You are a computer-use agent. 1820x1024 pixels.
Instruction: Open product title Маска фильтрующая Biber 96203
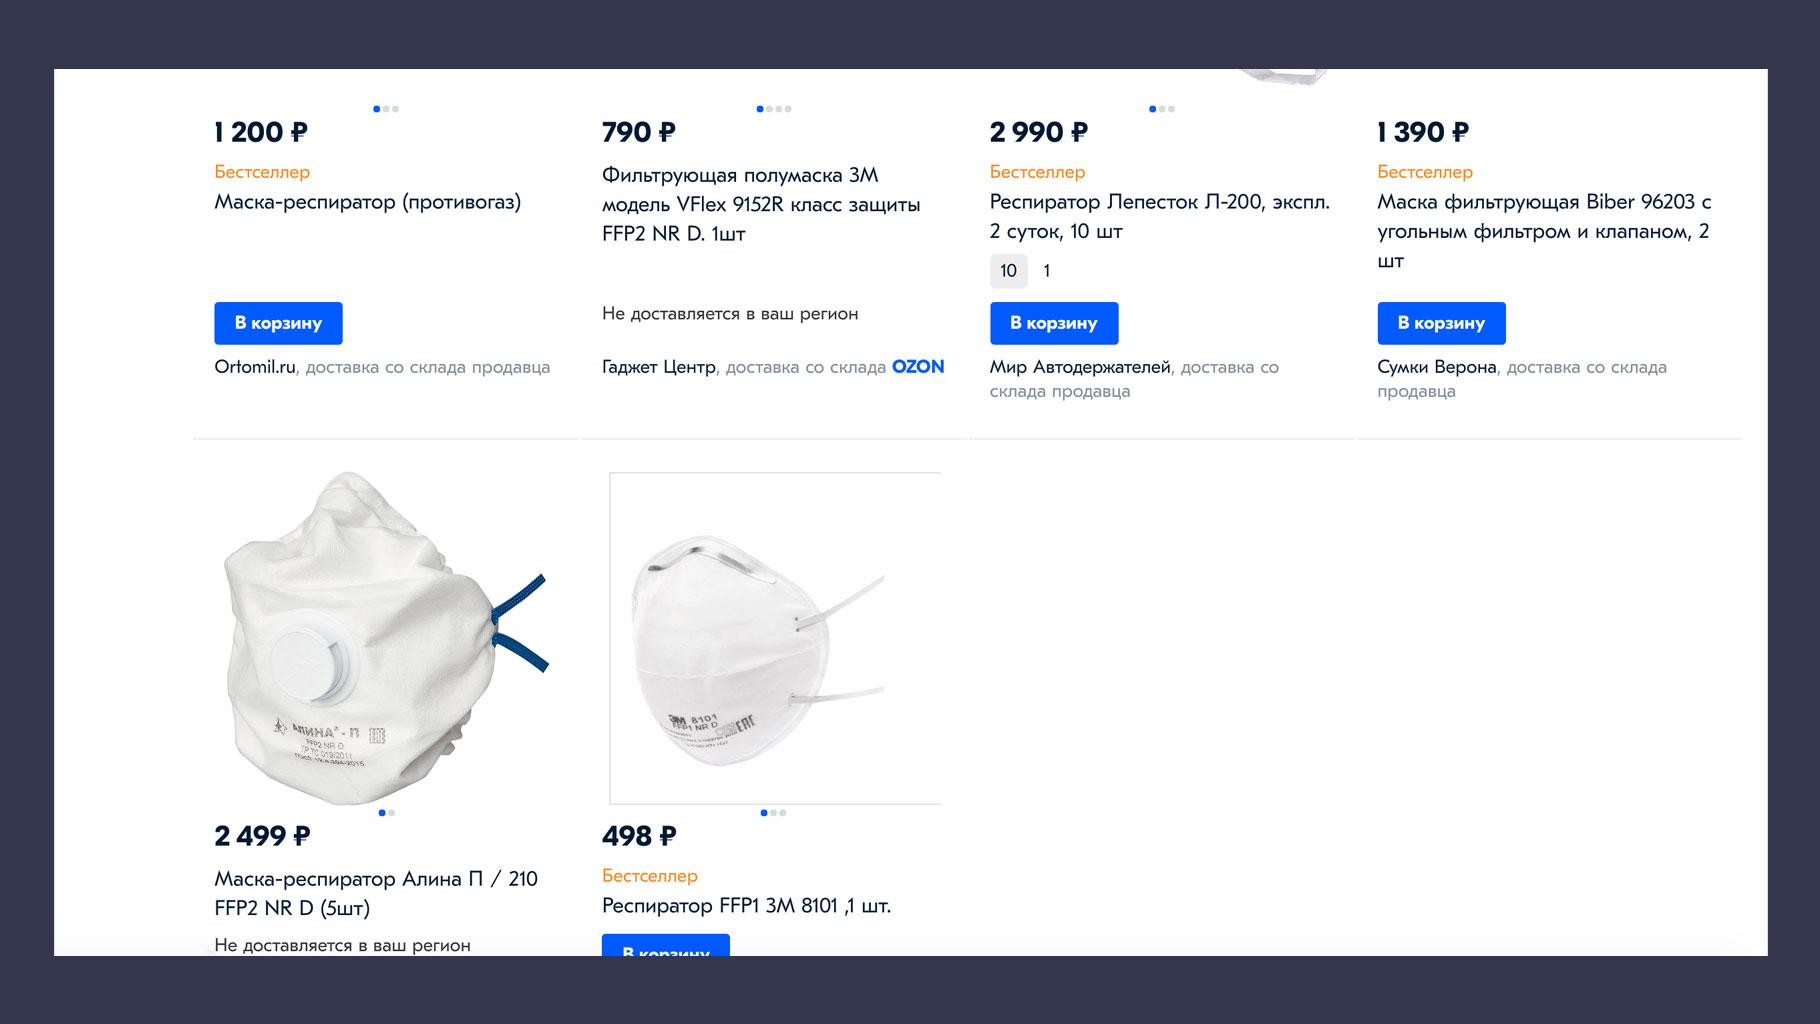click(1544, 231)
